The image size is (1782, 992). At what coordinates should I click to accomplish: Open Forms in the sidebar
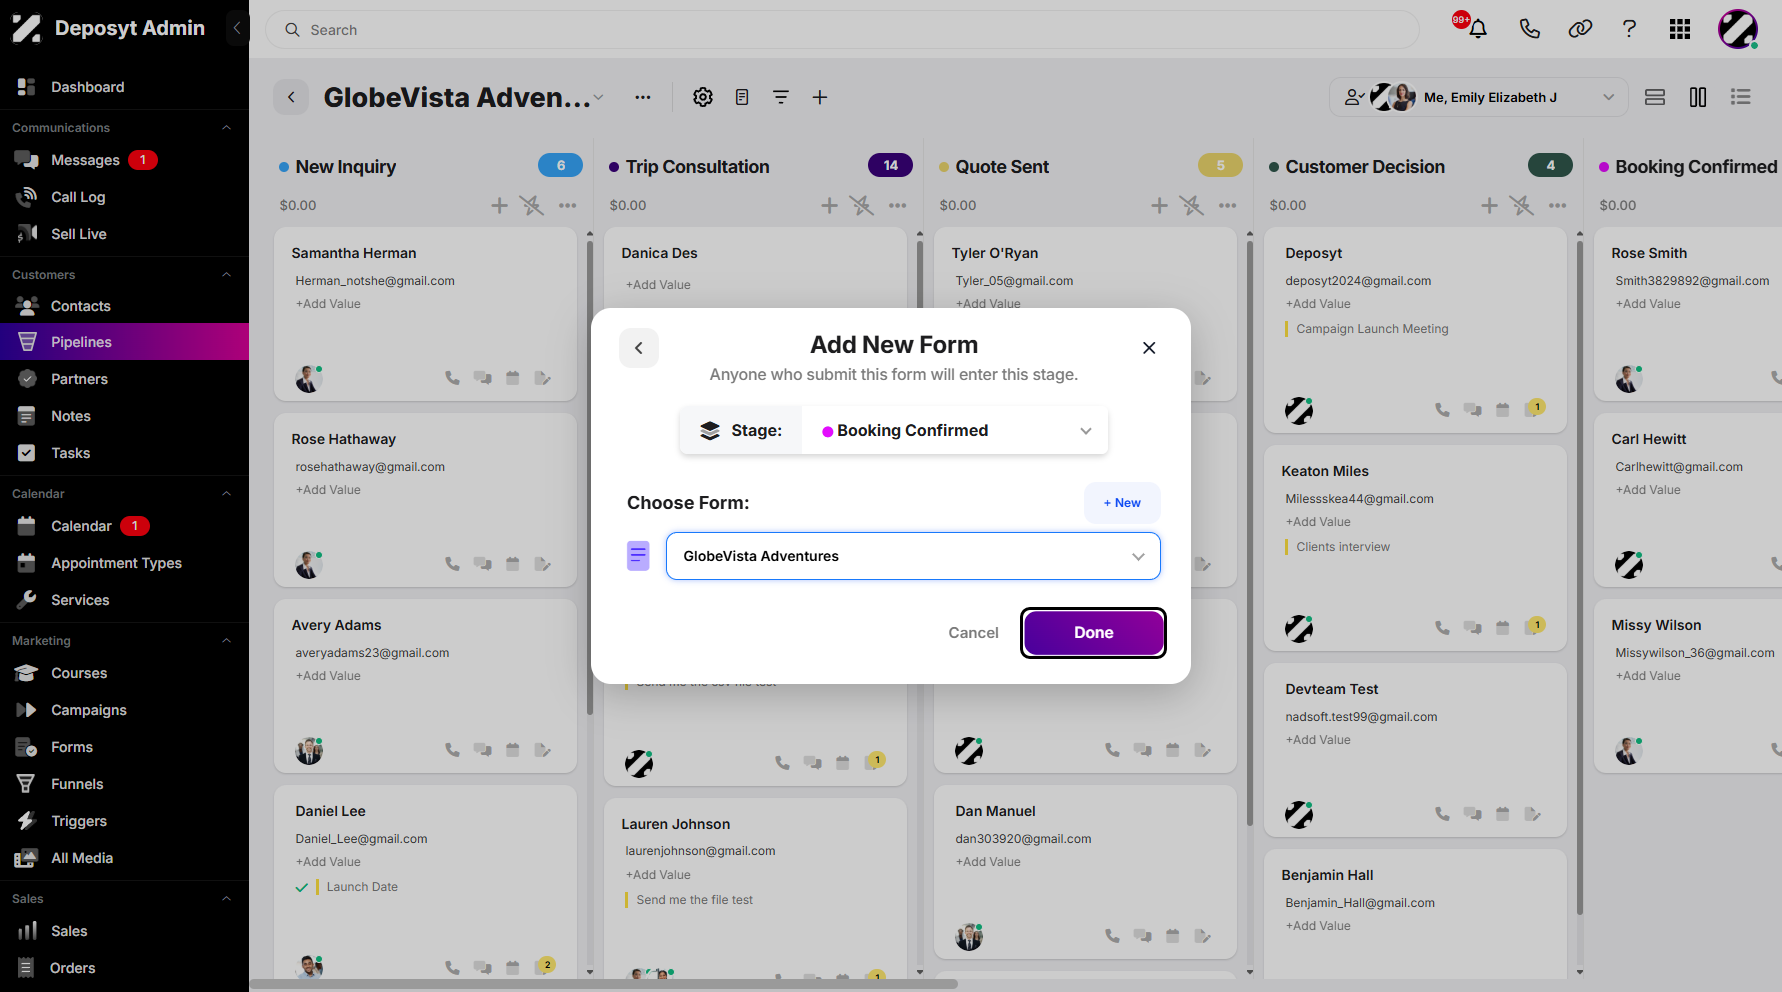124,747
